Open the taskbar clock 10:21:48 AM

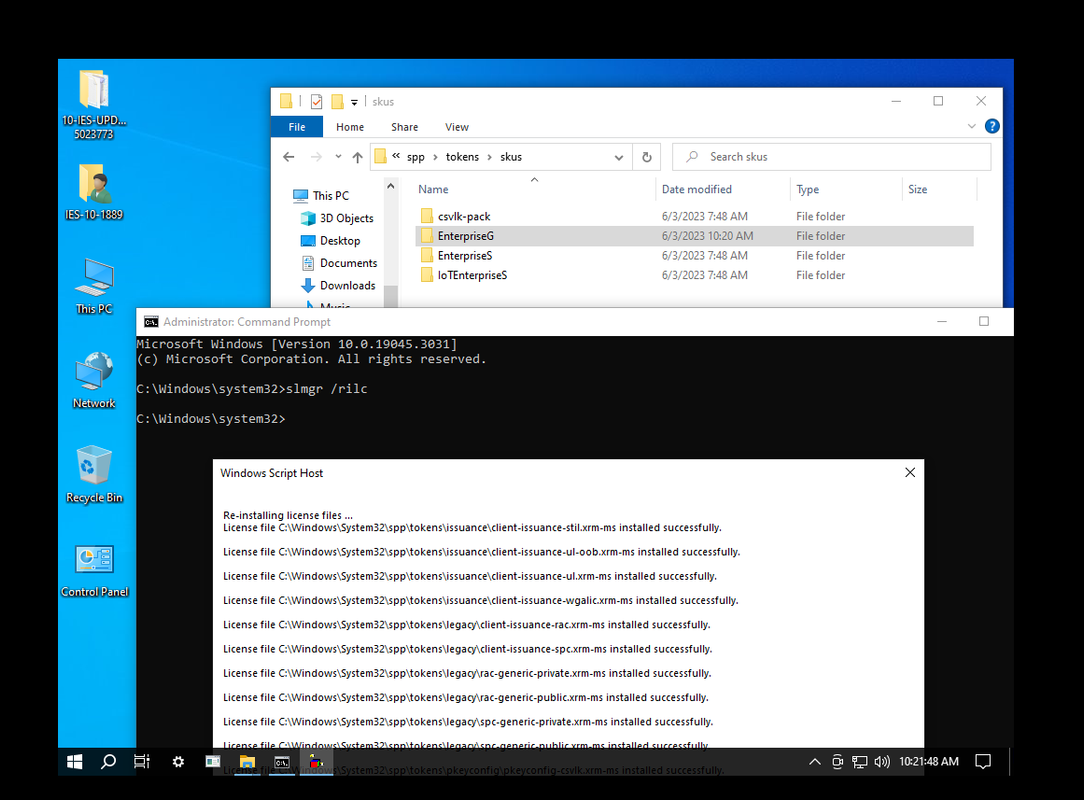[928, 762]
